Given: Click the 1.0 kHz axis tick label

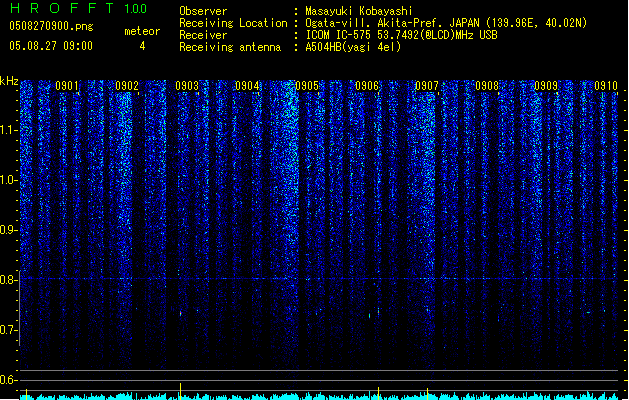Looking at the screenshot, I should [x=9, y=180].
